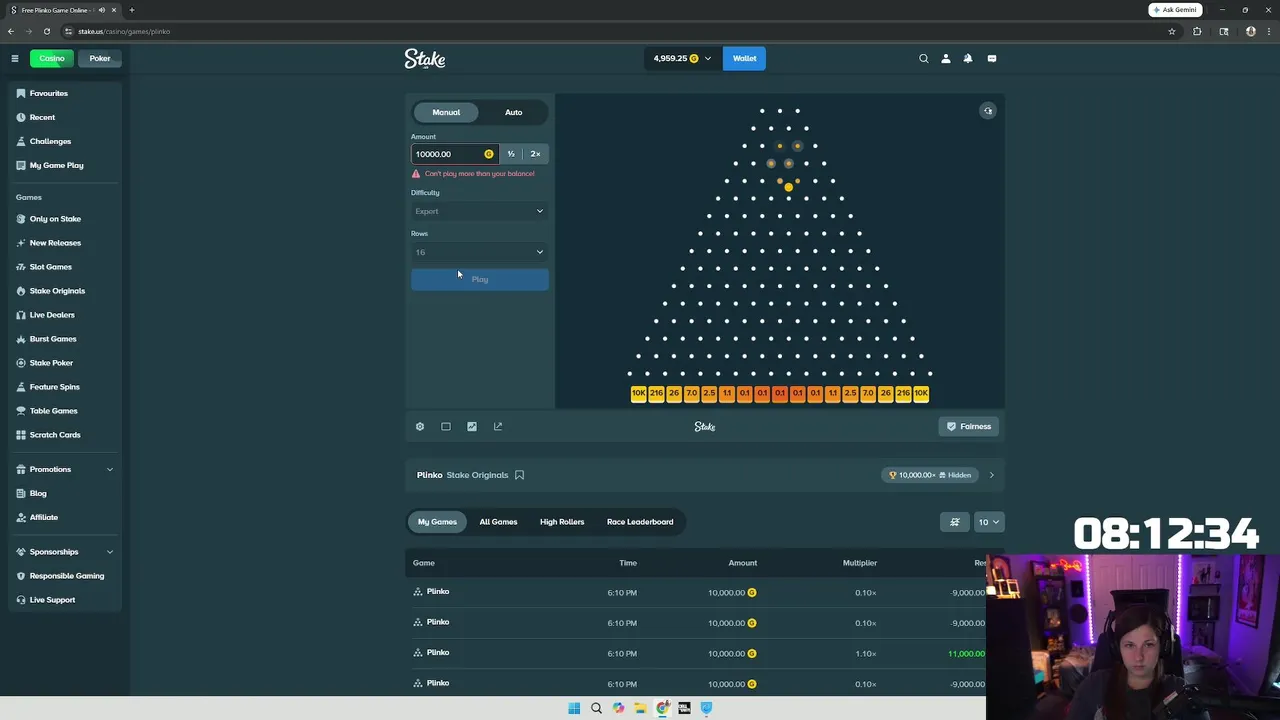This screenshot has width=1280, height=720.
Task: Click the search magnifier icon in header
Action: click(x=924, y=58)
